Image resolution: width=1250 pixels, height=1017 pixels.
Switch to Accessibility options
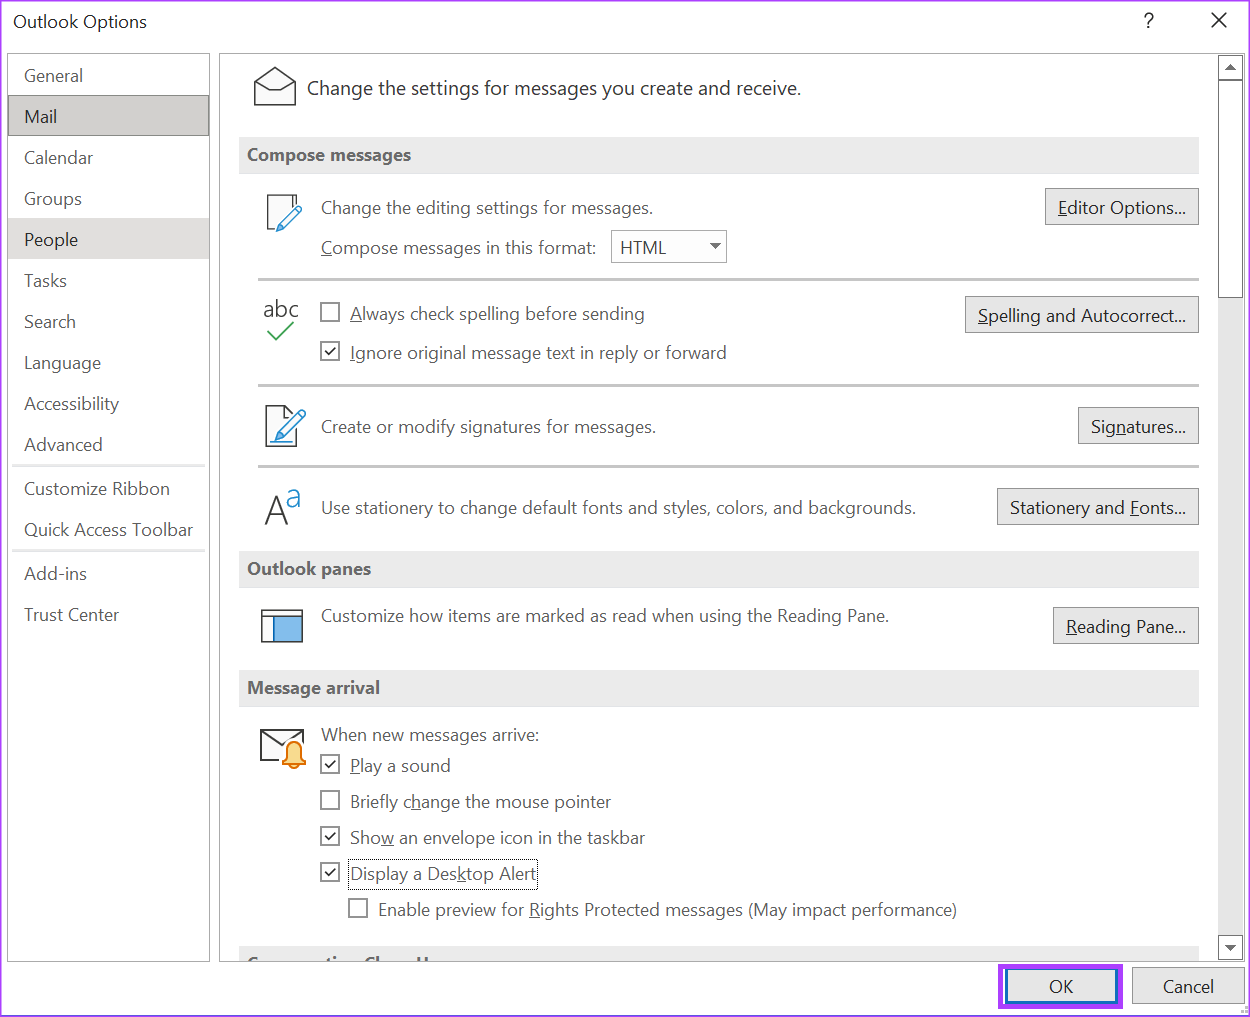[108, 403]
